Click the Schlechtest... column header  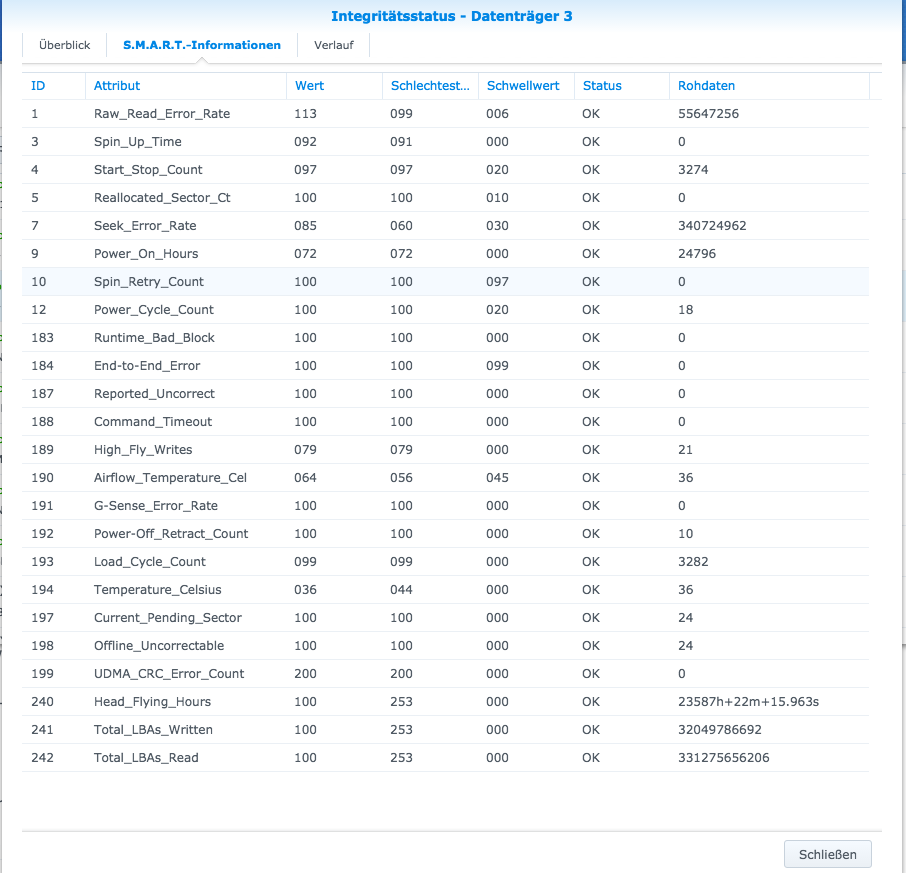430,86
